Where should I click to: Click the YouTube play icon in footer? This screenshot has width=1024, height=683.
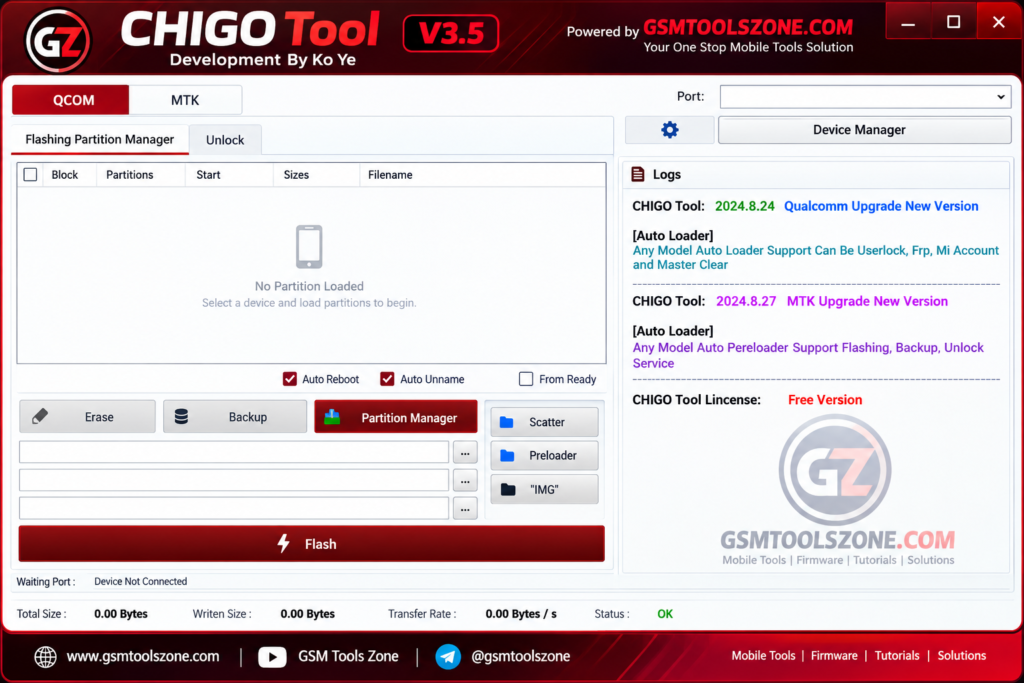(x=272, y=656)
